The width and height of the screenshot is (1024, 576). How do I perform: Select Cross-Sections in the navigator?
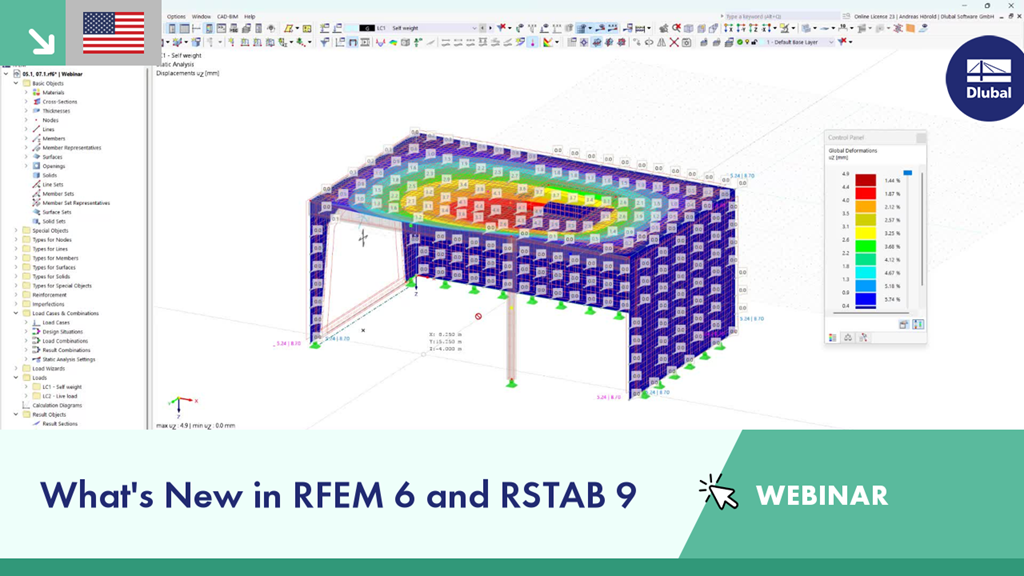(59, 102)
